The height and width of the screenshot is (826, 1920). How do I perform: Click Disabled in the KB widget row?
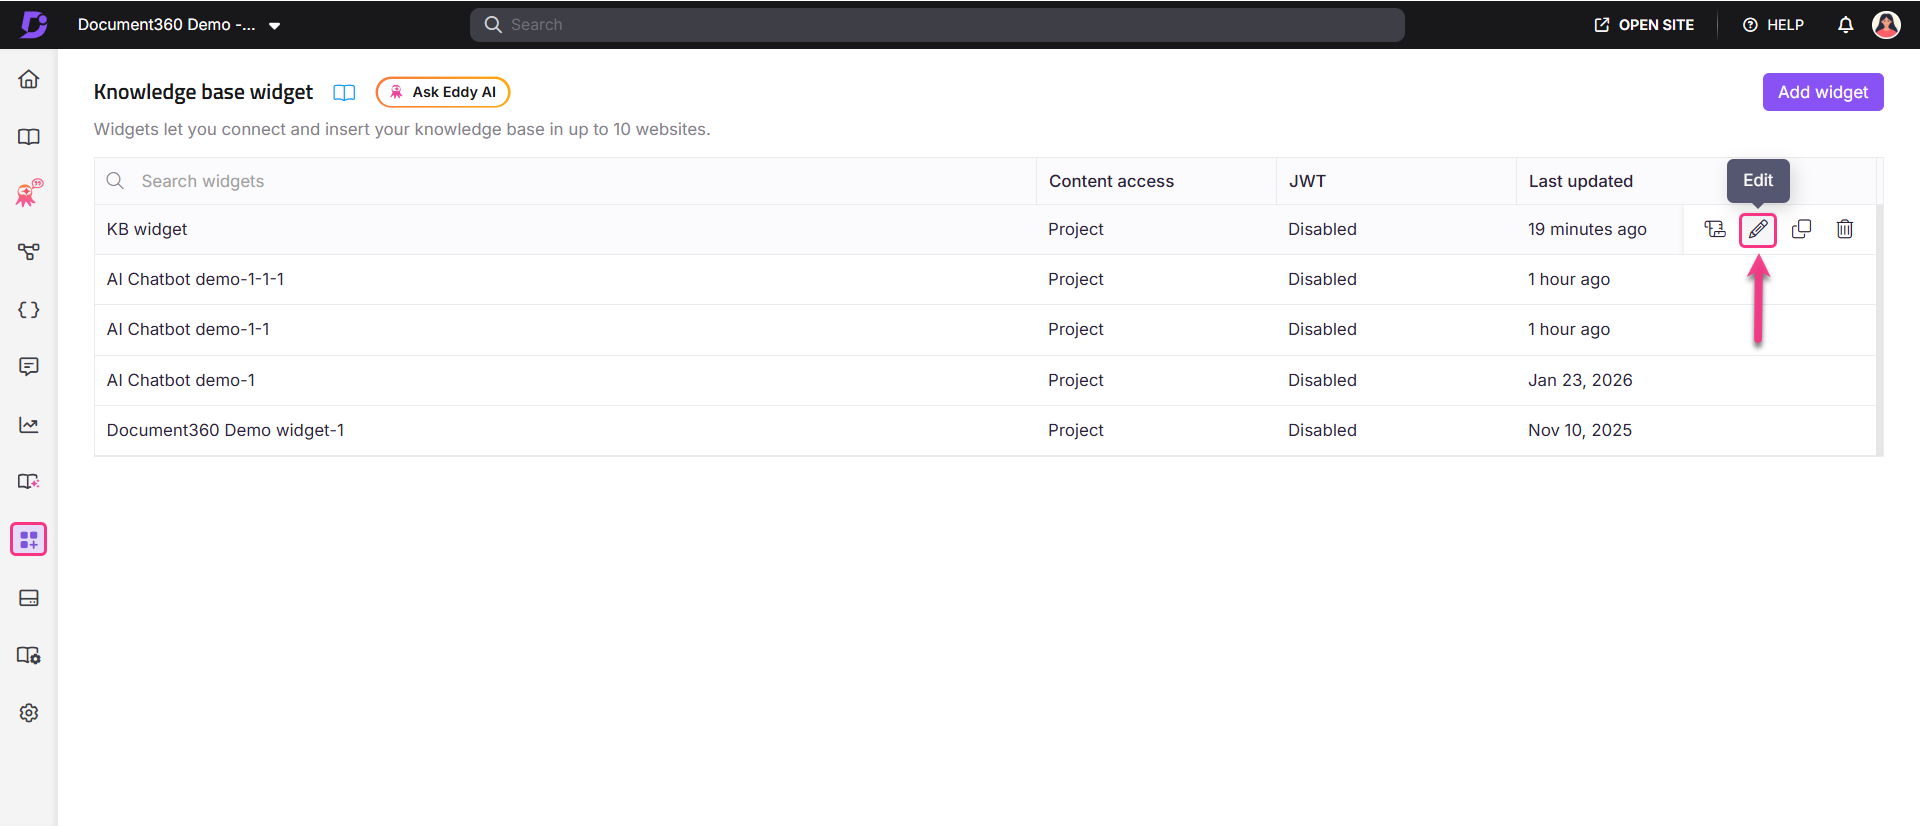[1322, 229]
